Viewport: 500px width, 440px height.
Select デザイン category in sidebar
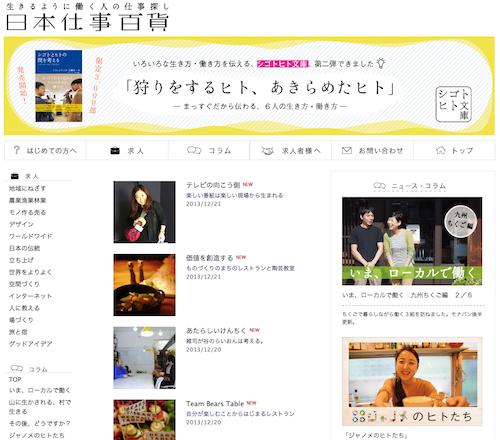click(21, 224)
